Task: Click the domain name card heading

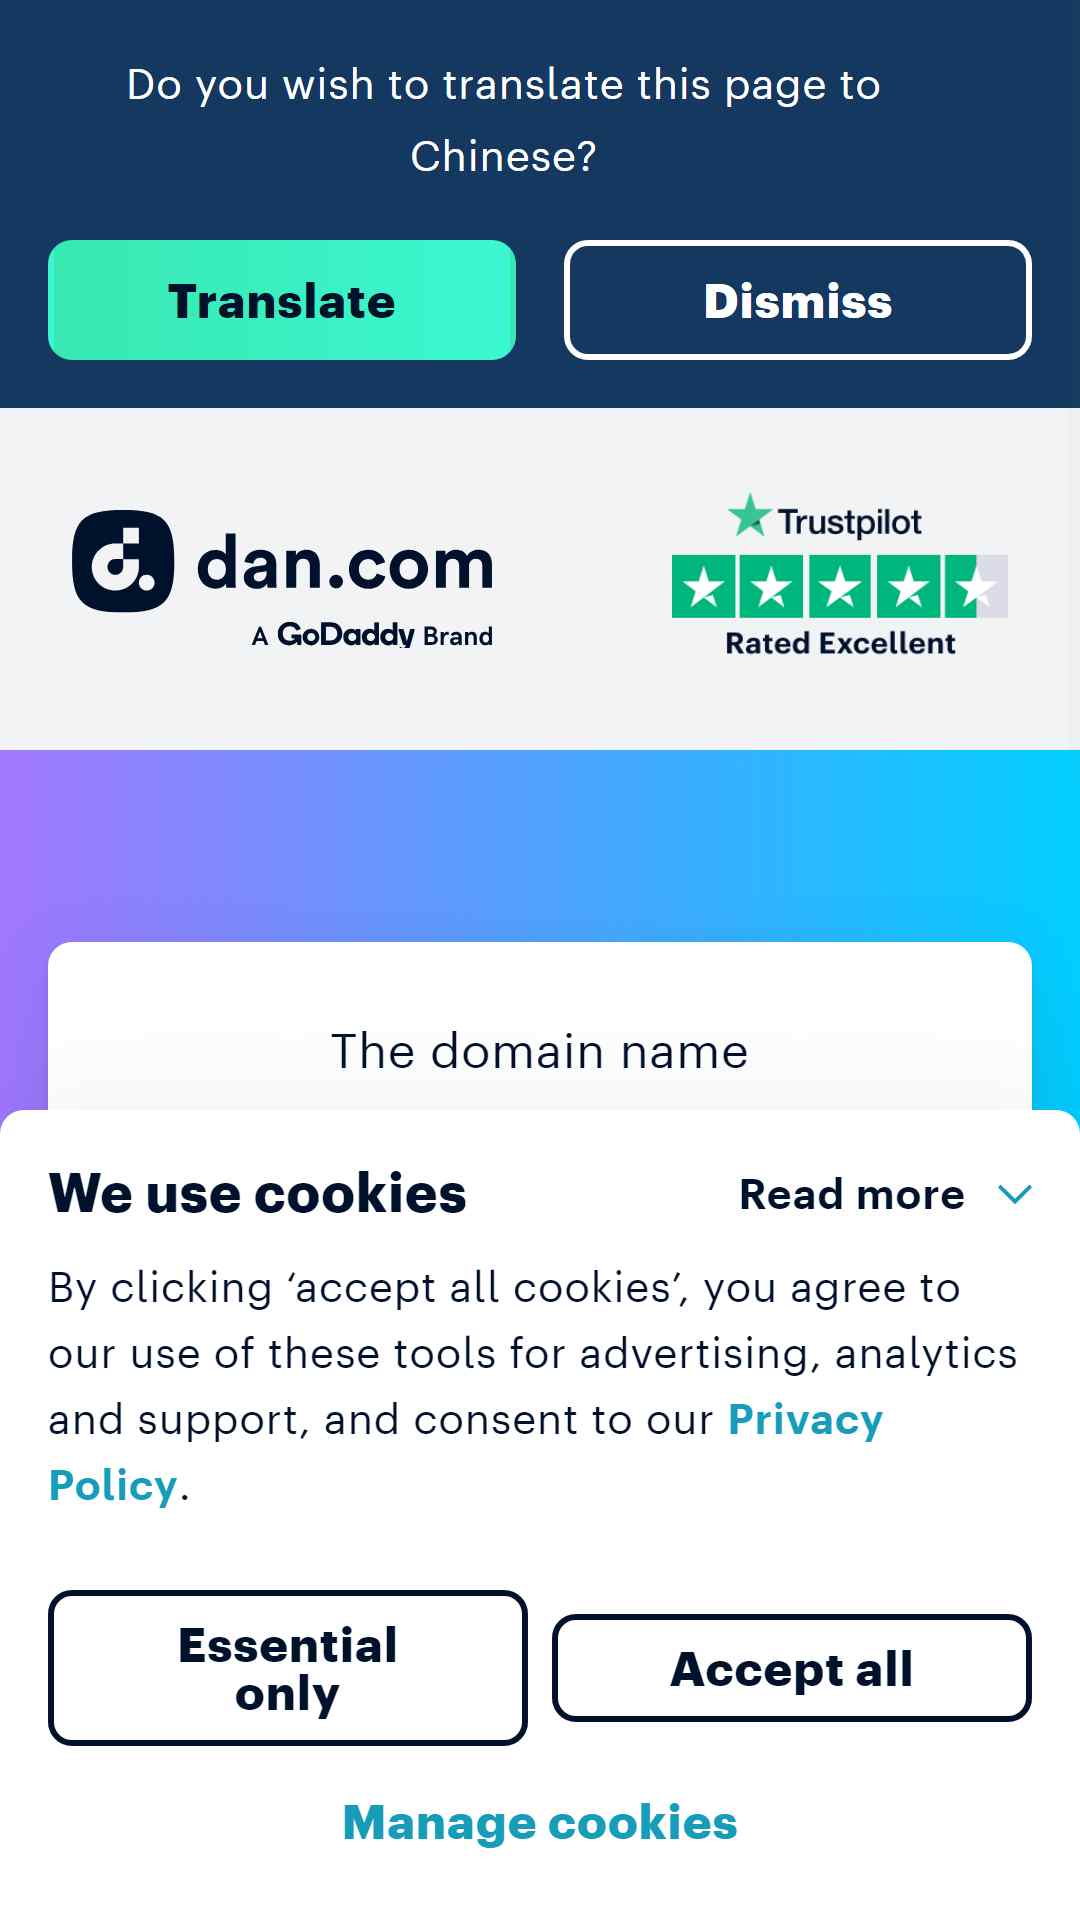Action: [540, 1051]
